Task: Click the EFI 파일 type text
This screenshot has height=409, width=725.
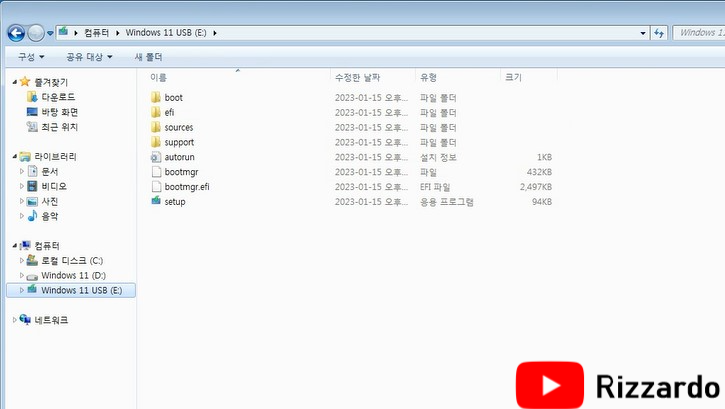Action: click(x=435, y=187)
